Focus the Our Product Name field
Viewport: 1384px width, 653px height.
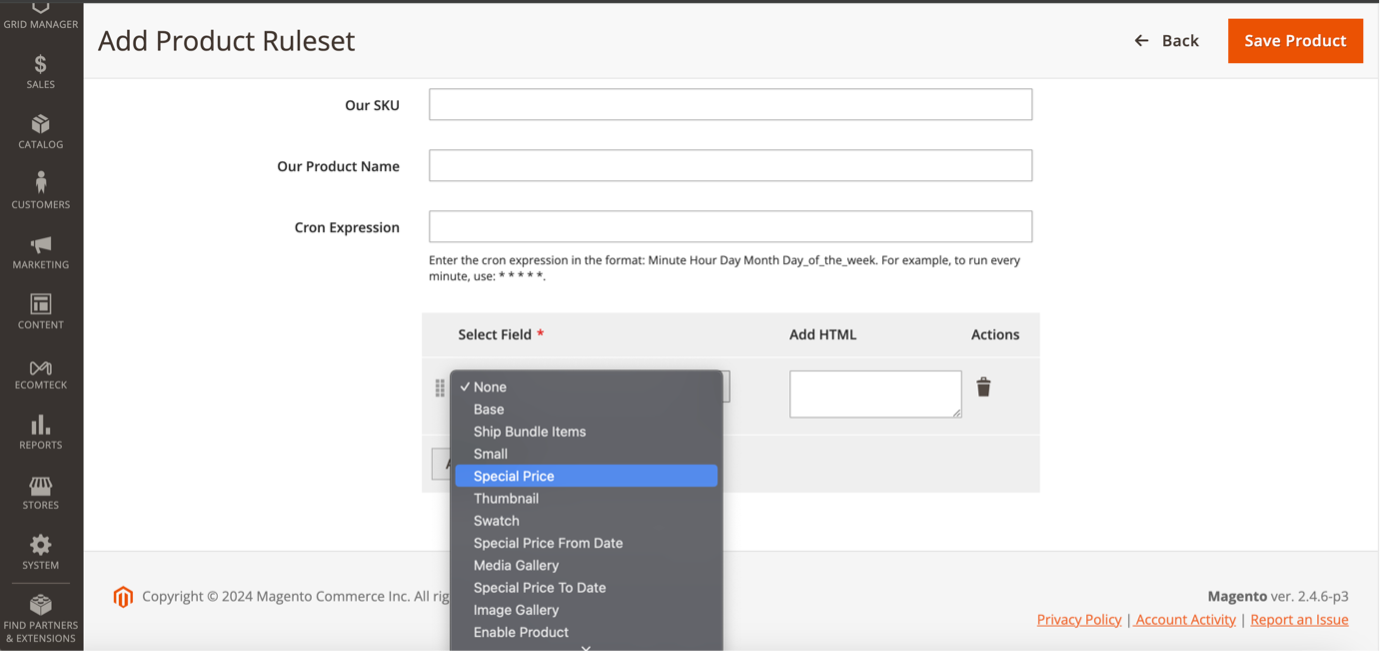[x=730, y=165]
